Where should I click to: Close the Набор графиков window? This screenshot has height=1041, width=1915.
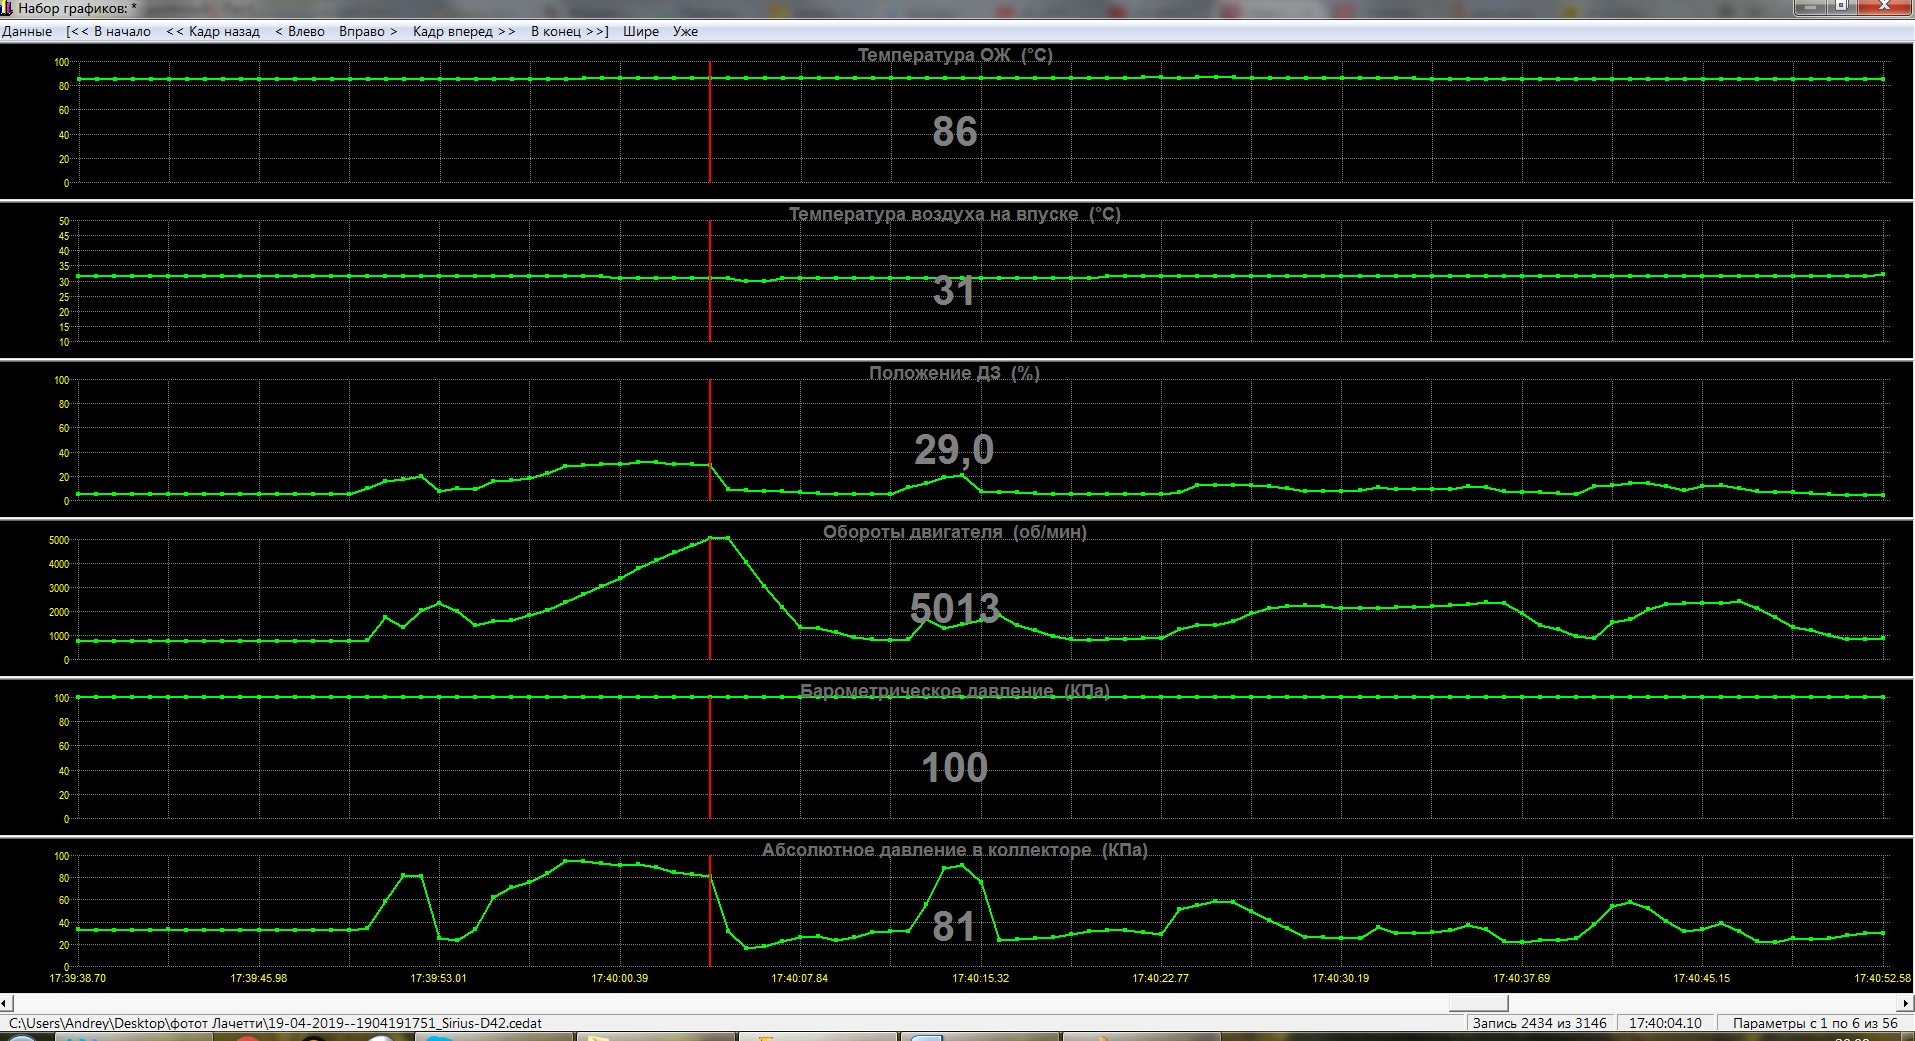point(1883,6)
